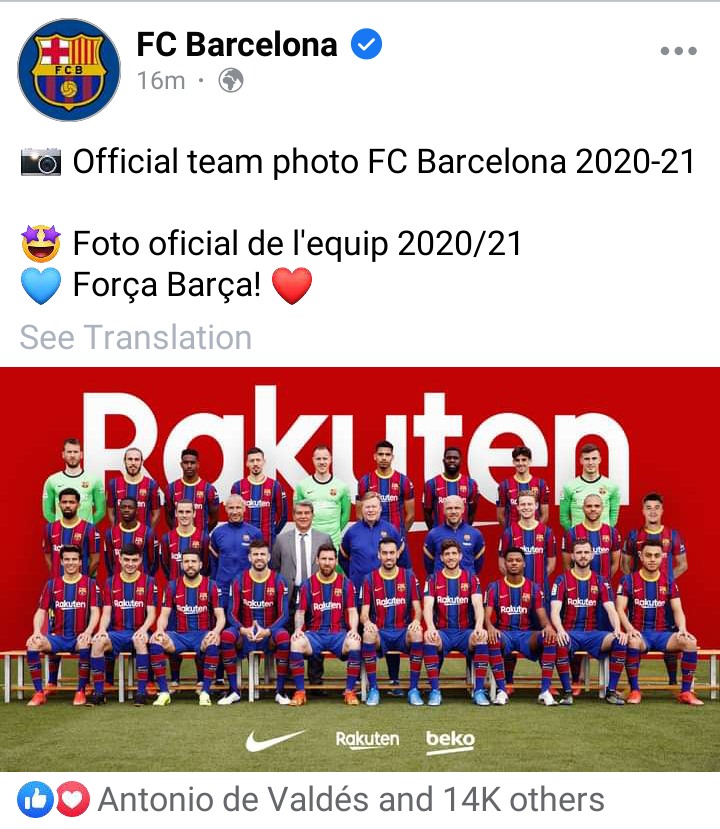Tap the FC Barcelona page name
This screenshot has width=720, height=829.
pos(237,44)
